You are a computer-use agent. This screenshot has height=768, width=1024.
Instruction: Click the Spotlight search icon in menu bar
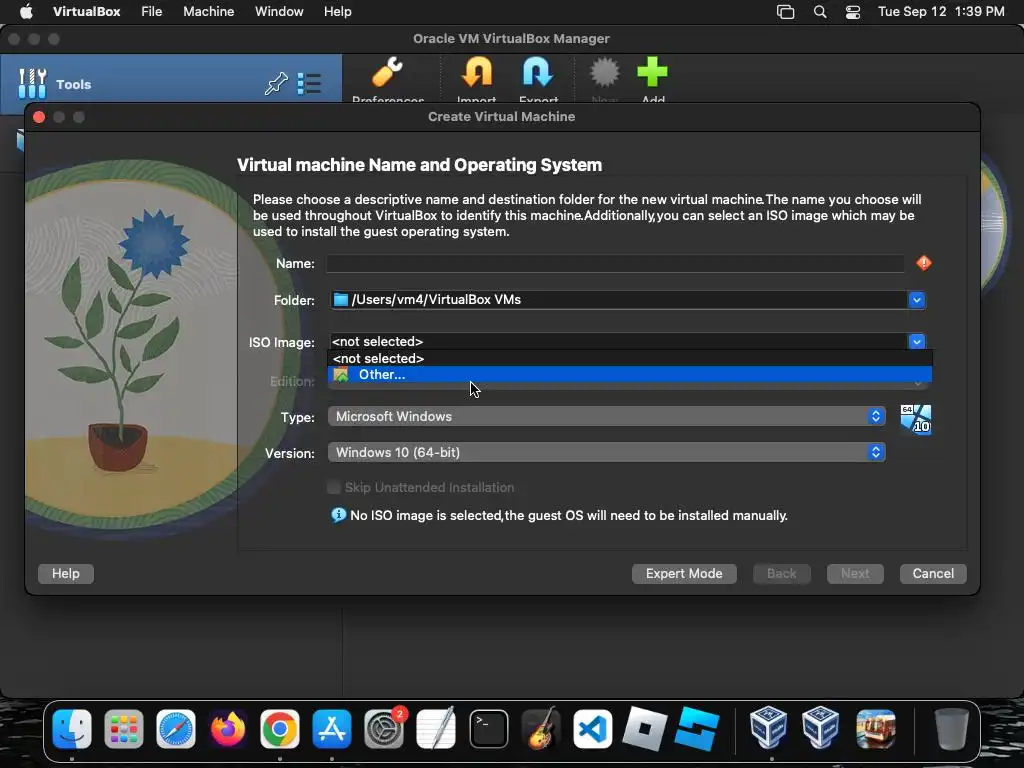pos(820,12)
